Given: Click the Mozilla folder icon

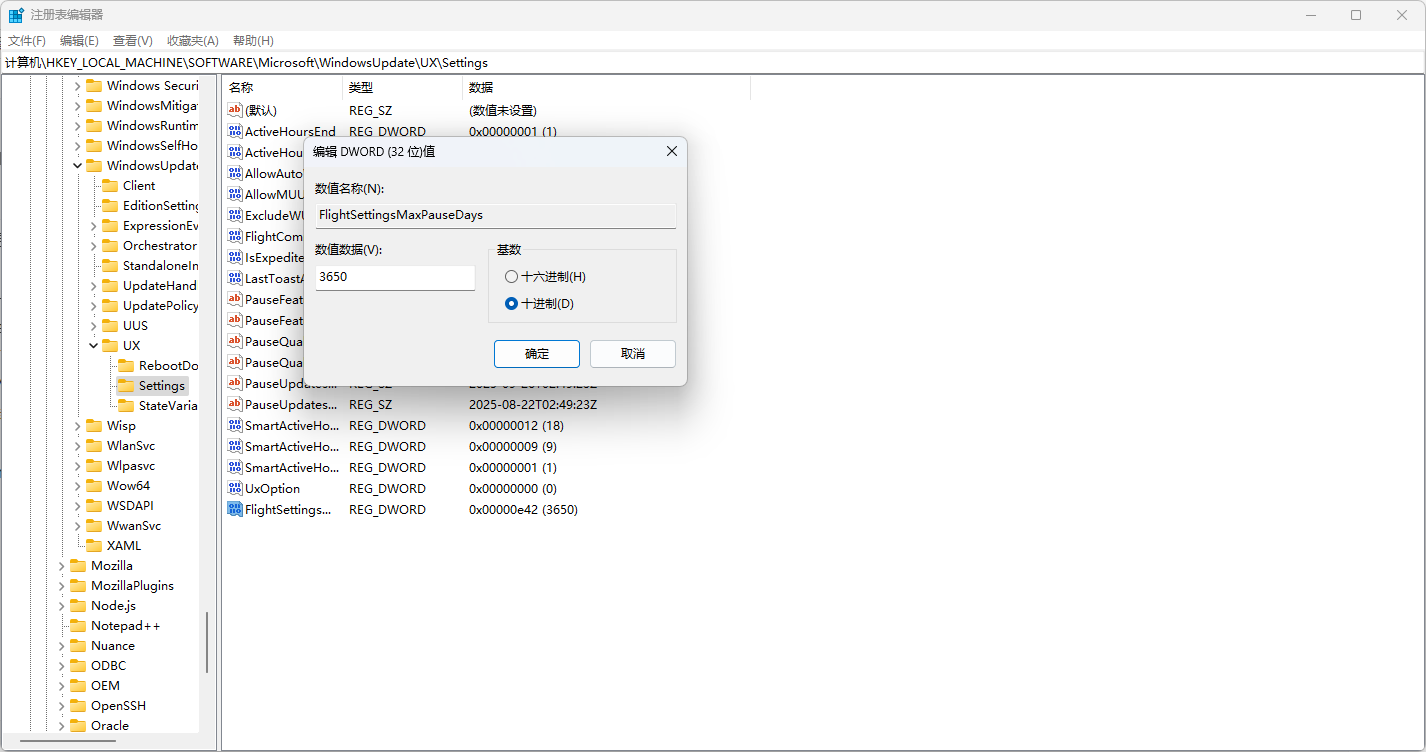Looking at the screenshot, I should [x=78, y=565].
